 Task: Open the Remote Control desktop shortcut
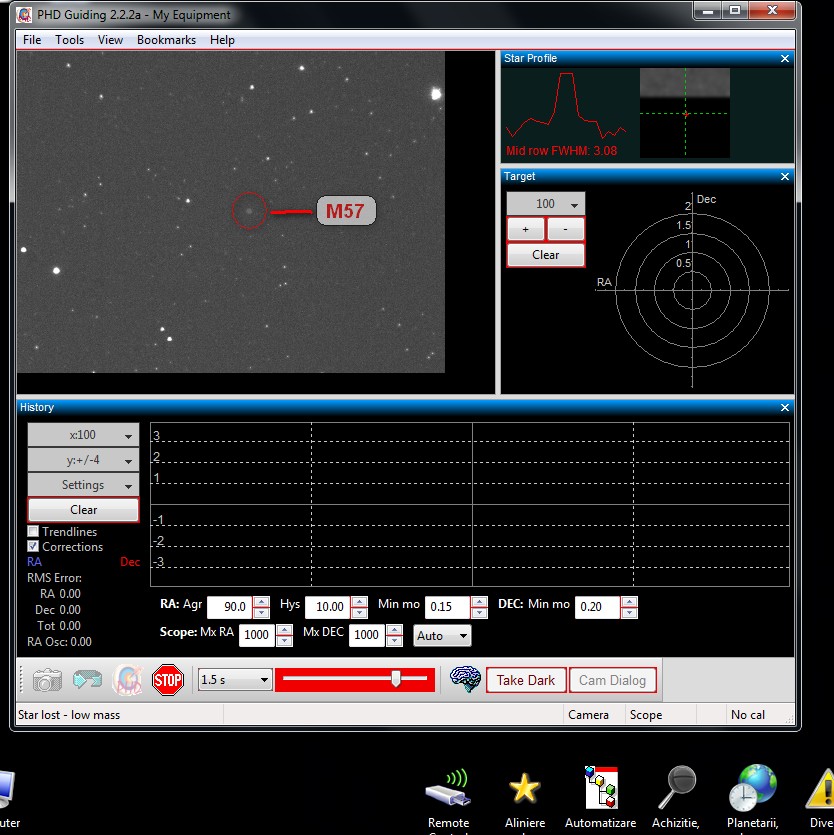[448, 800]
